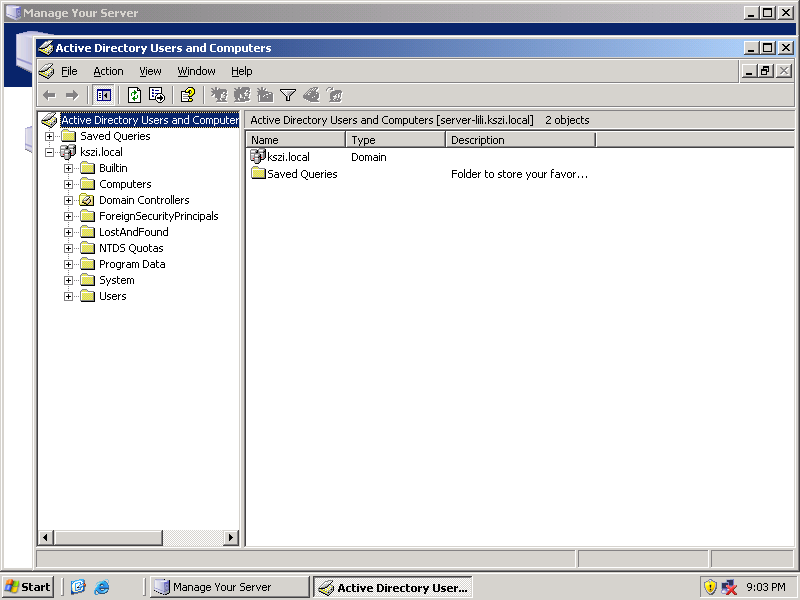Click the Active Directory User... taskbar button
Viewport: 800px width, 600px height.
(393, 587)
